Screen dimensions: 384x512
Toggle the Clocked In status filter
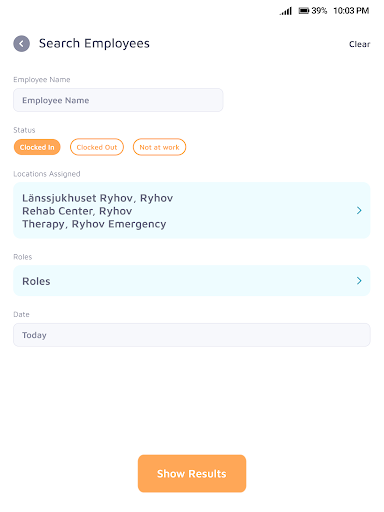coord(37,147)
